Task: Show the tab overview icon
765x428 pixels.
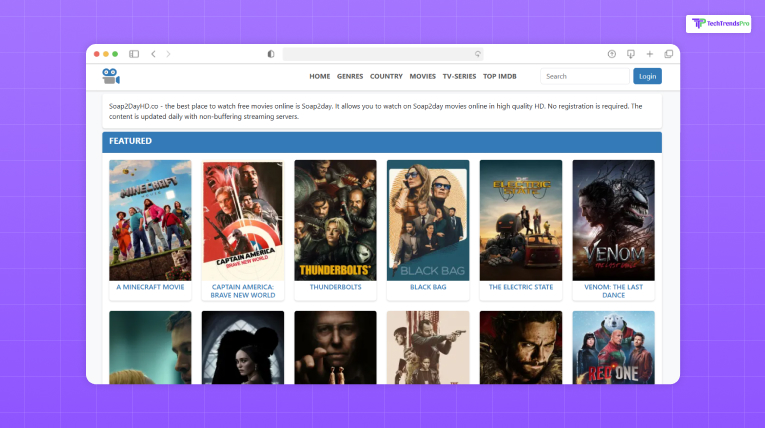Action: 668,54
